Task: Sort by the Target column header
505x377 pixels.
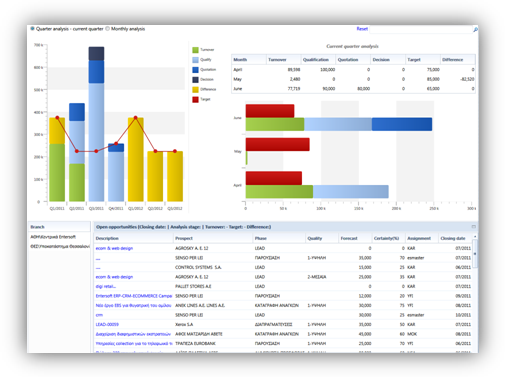Action: click(423, 60)
